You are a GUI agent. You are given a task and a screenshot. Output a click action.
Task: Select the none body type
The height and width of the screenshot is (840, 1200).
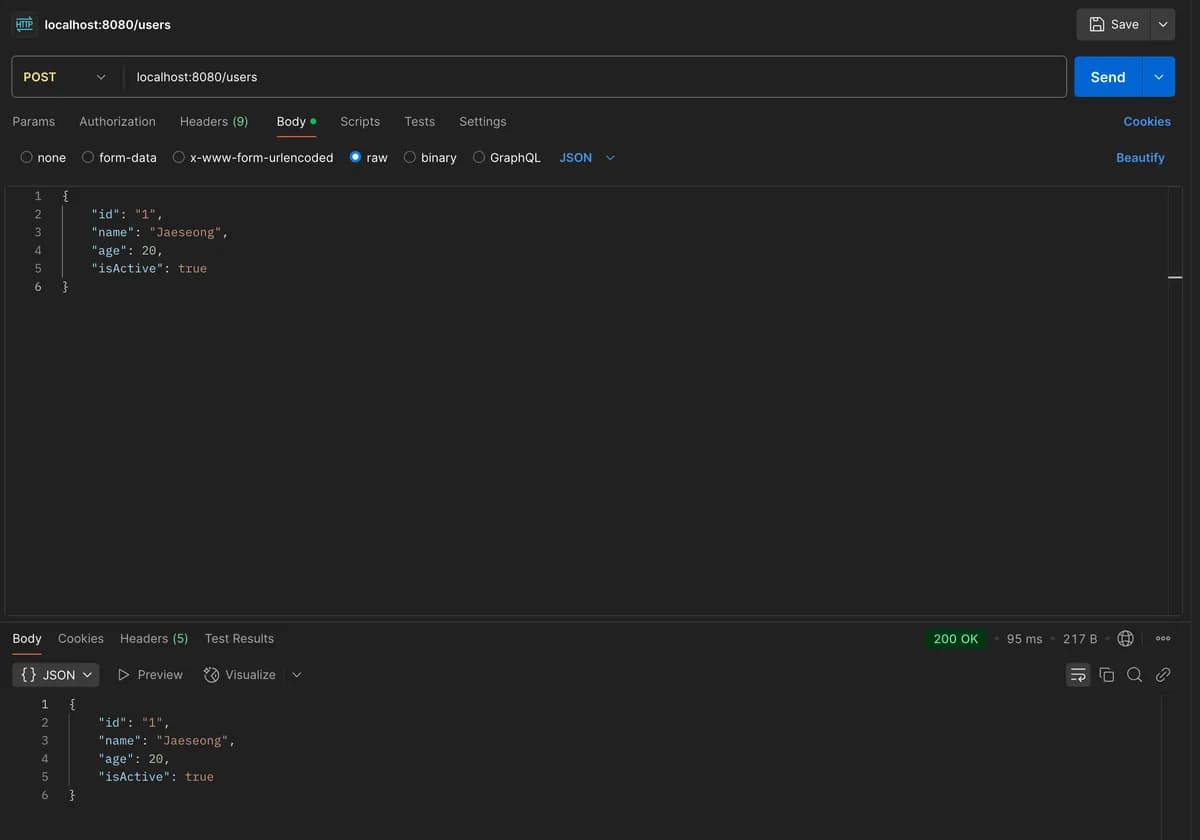[x=43, y=157]
